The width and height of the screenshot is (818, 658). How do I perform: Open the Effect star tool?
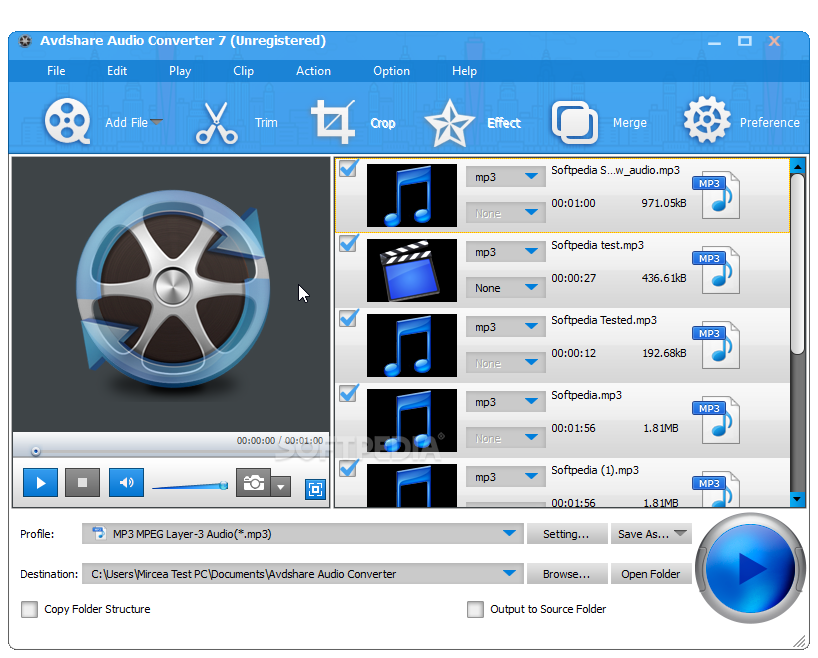pos(449,123)
